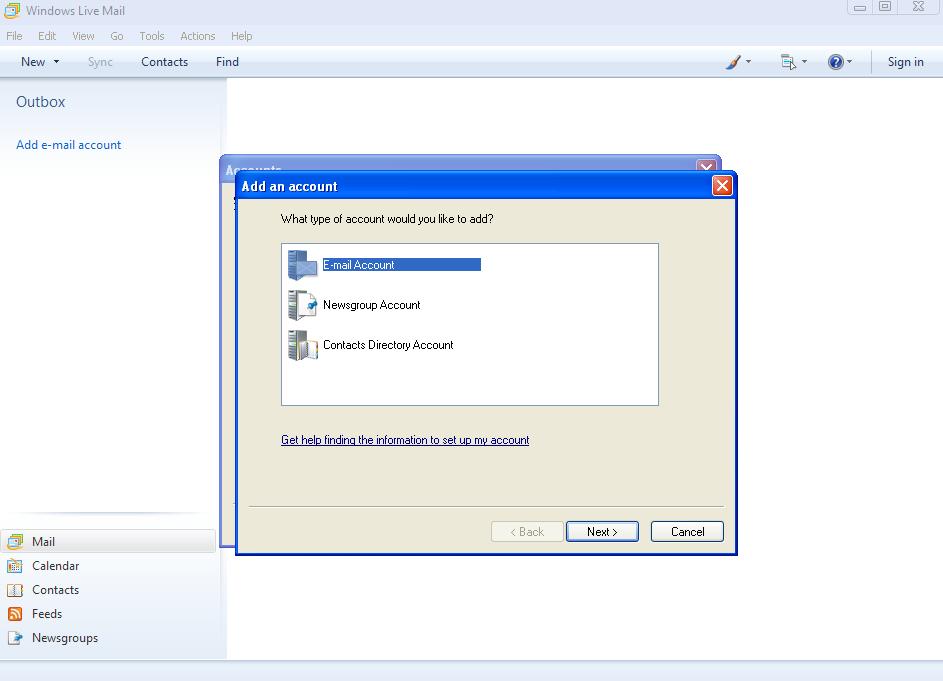Viewport: 943px width, 681px height.
Task: Click the Next button in dialog
Action: click(602, 532)
